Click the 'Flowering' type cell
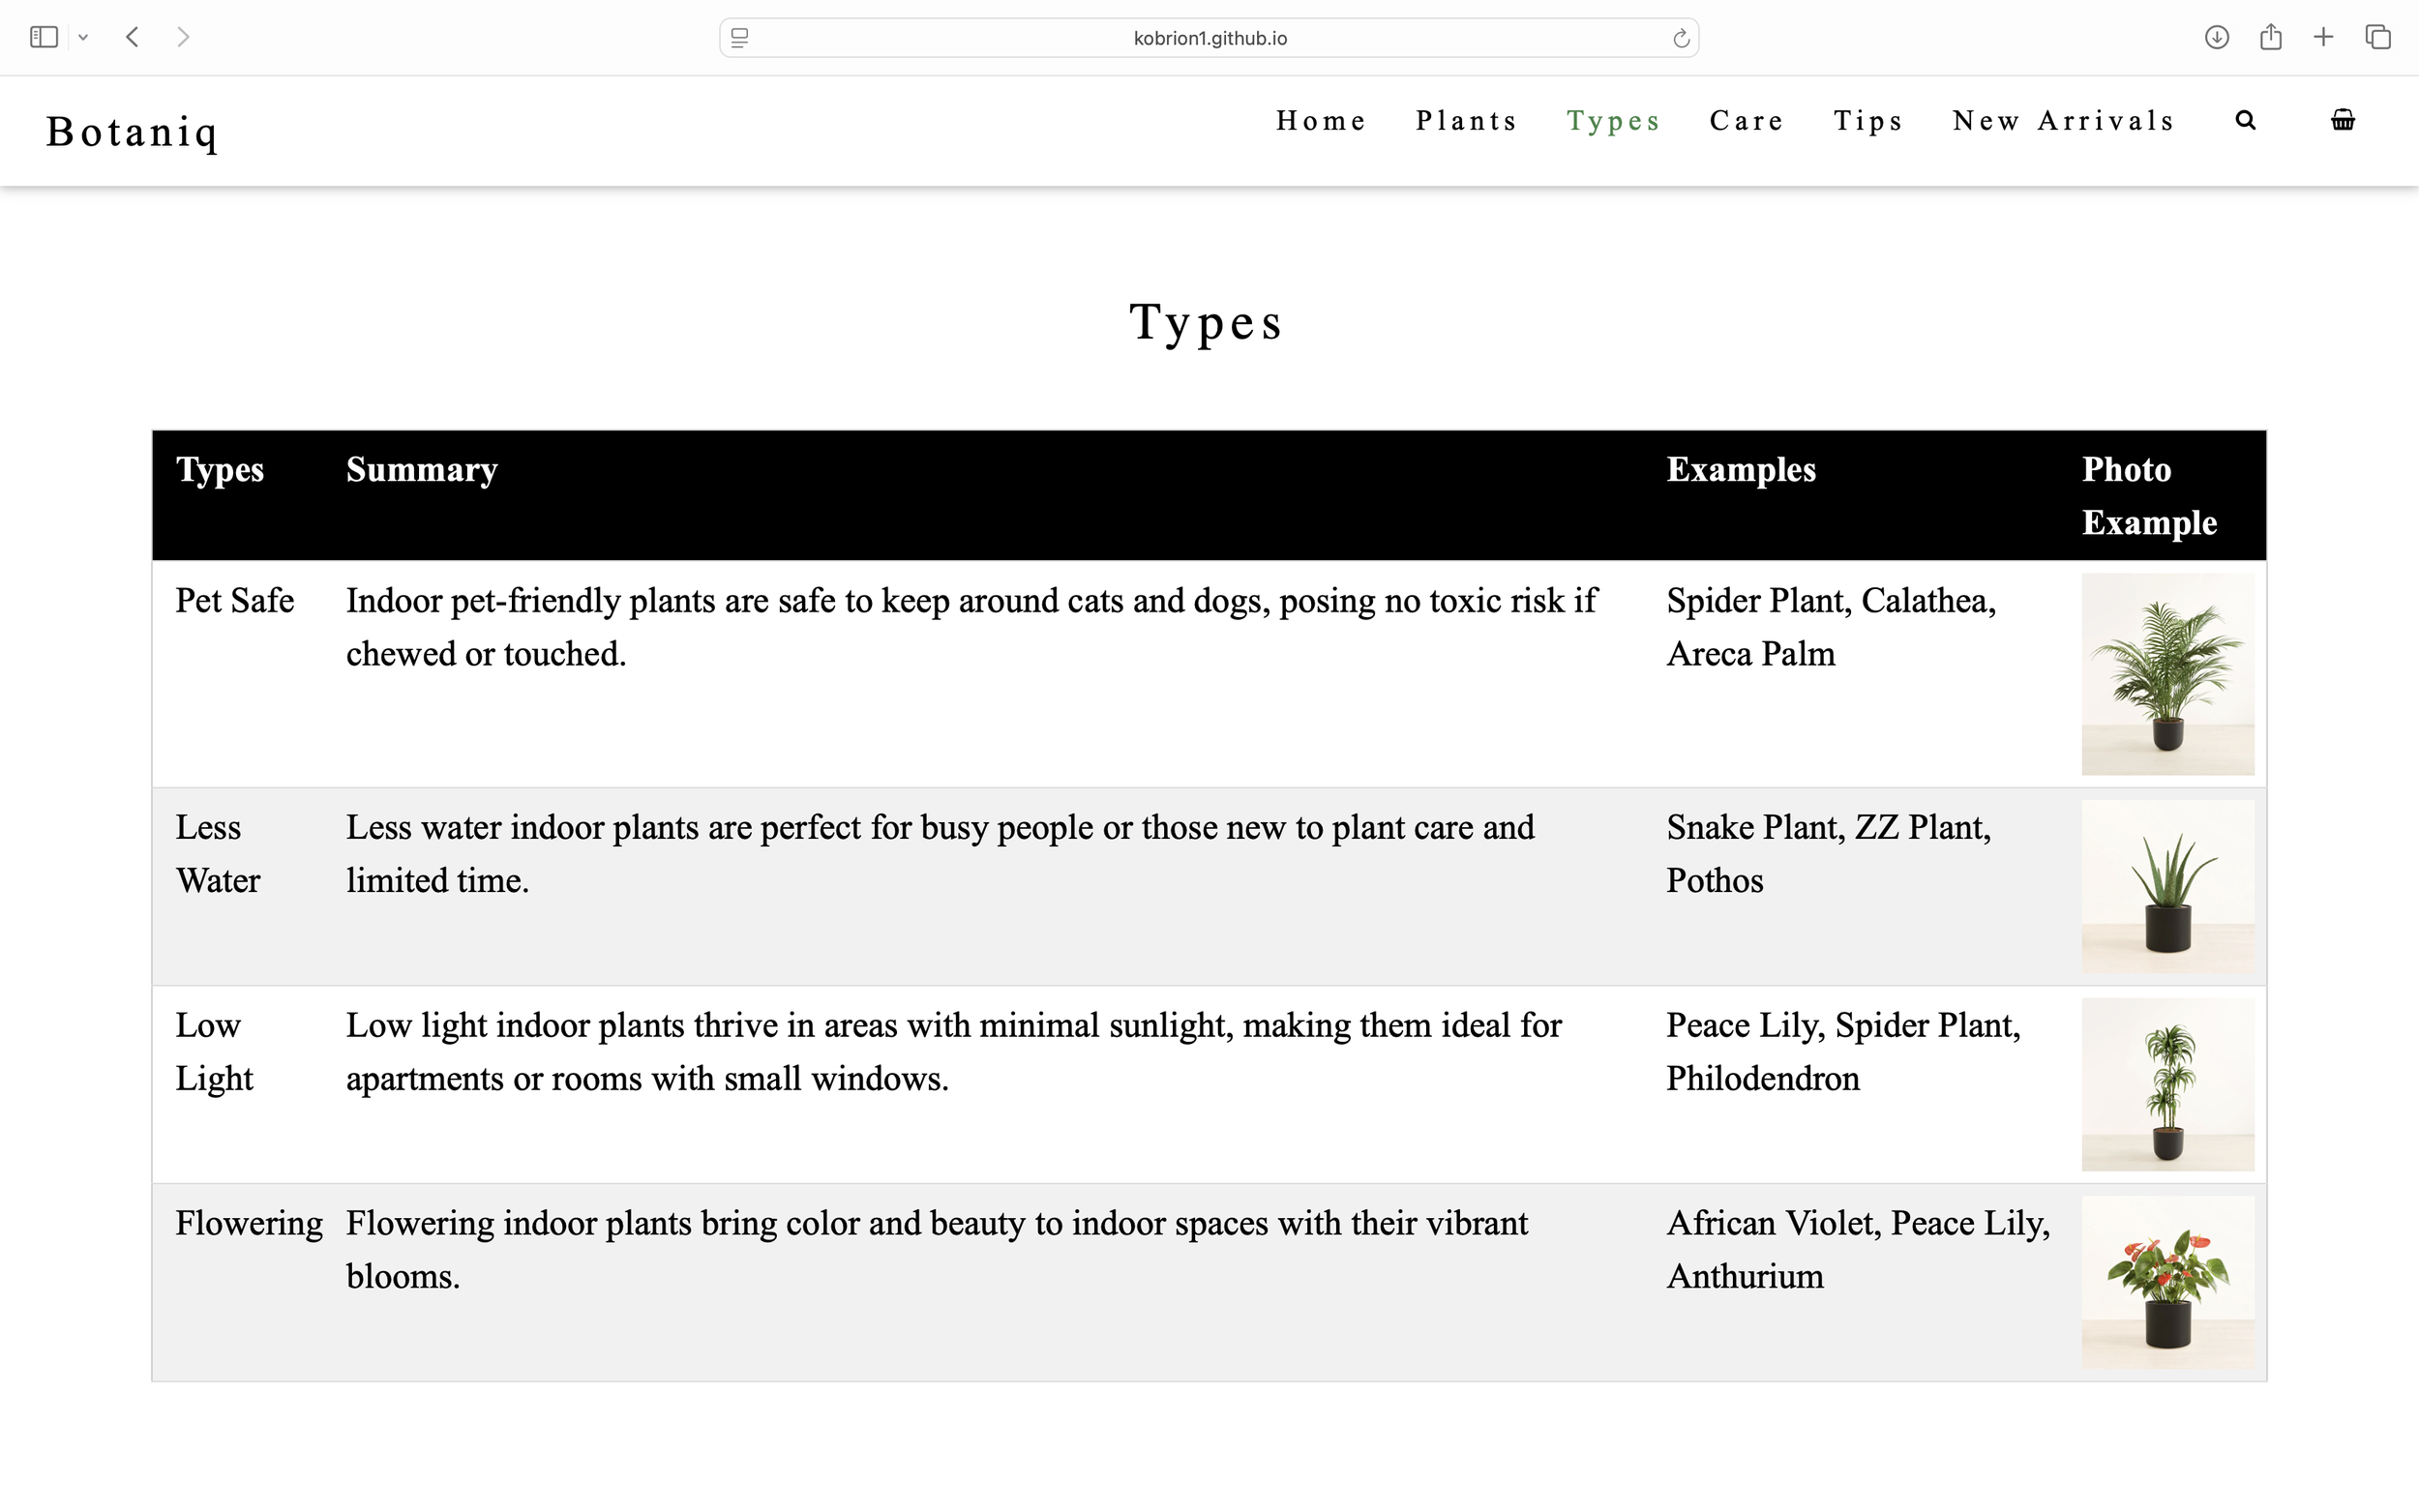Image resolution: width=2419 pixels, height=1512 pixels. tap(249, 1224)
